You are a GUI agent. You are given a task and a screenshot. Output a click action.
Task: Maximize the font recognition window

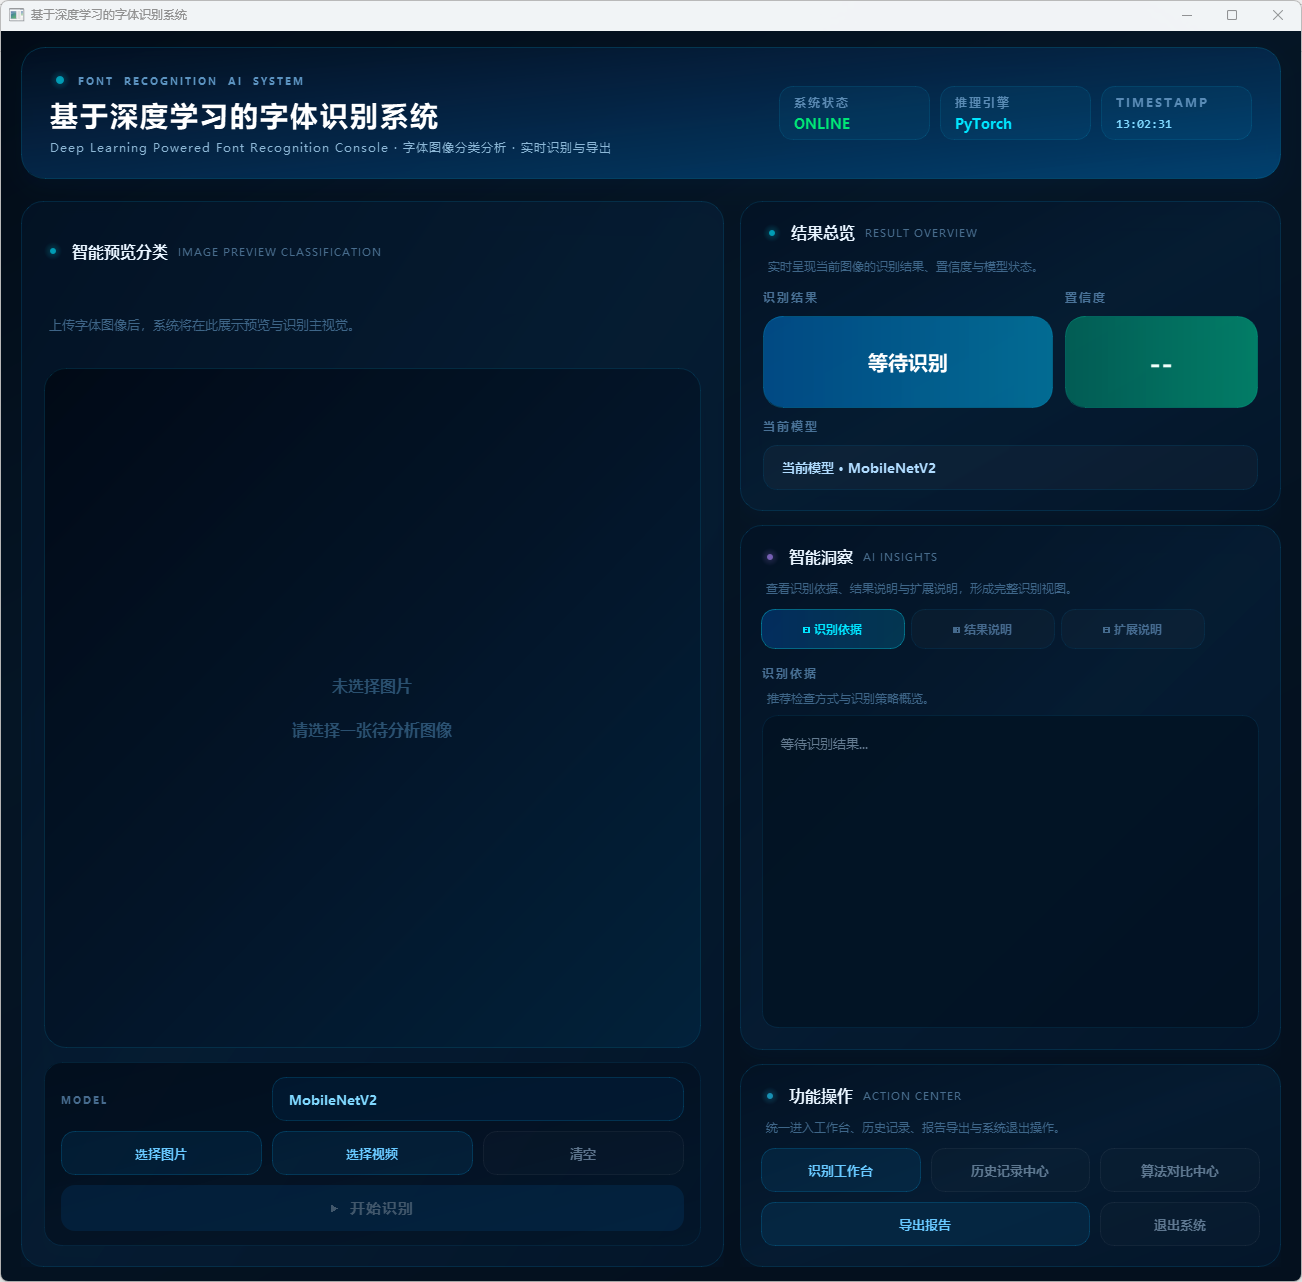(x=1232, y=15)
